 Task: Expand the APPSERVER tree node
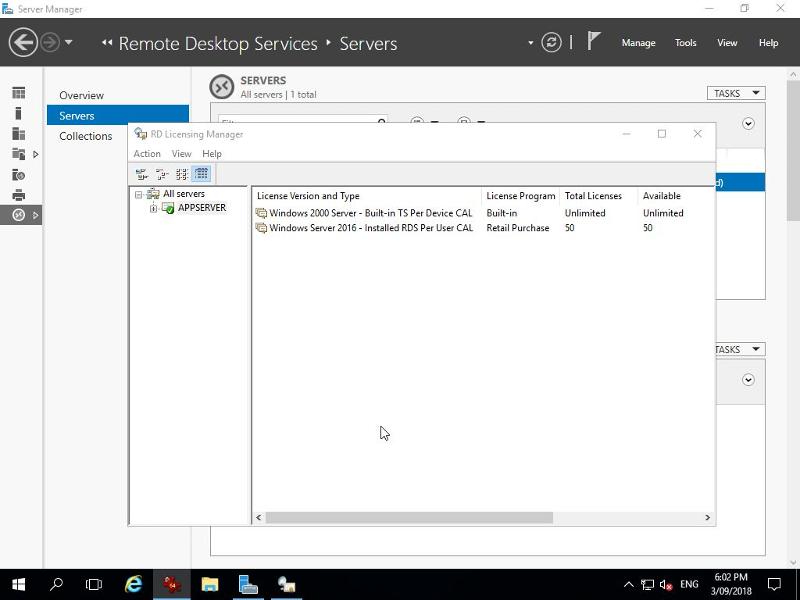tap(153, 208)
